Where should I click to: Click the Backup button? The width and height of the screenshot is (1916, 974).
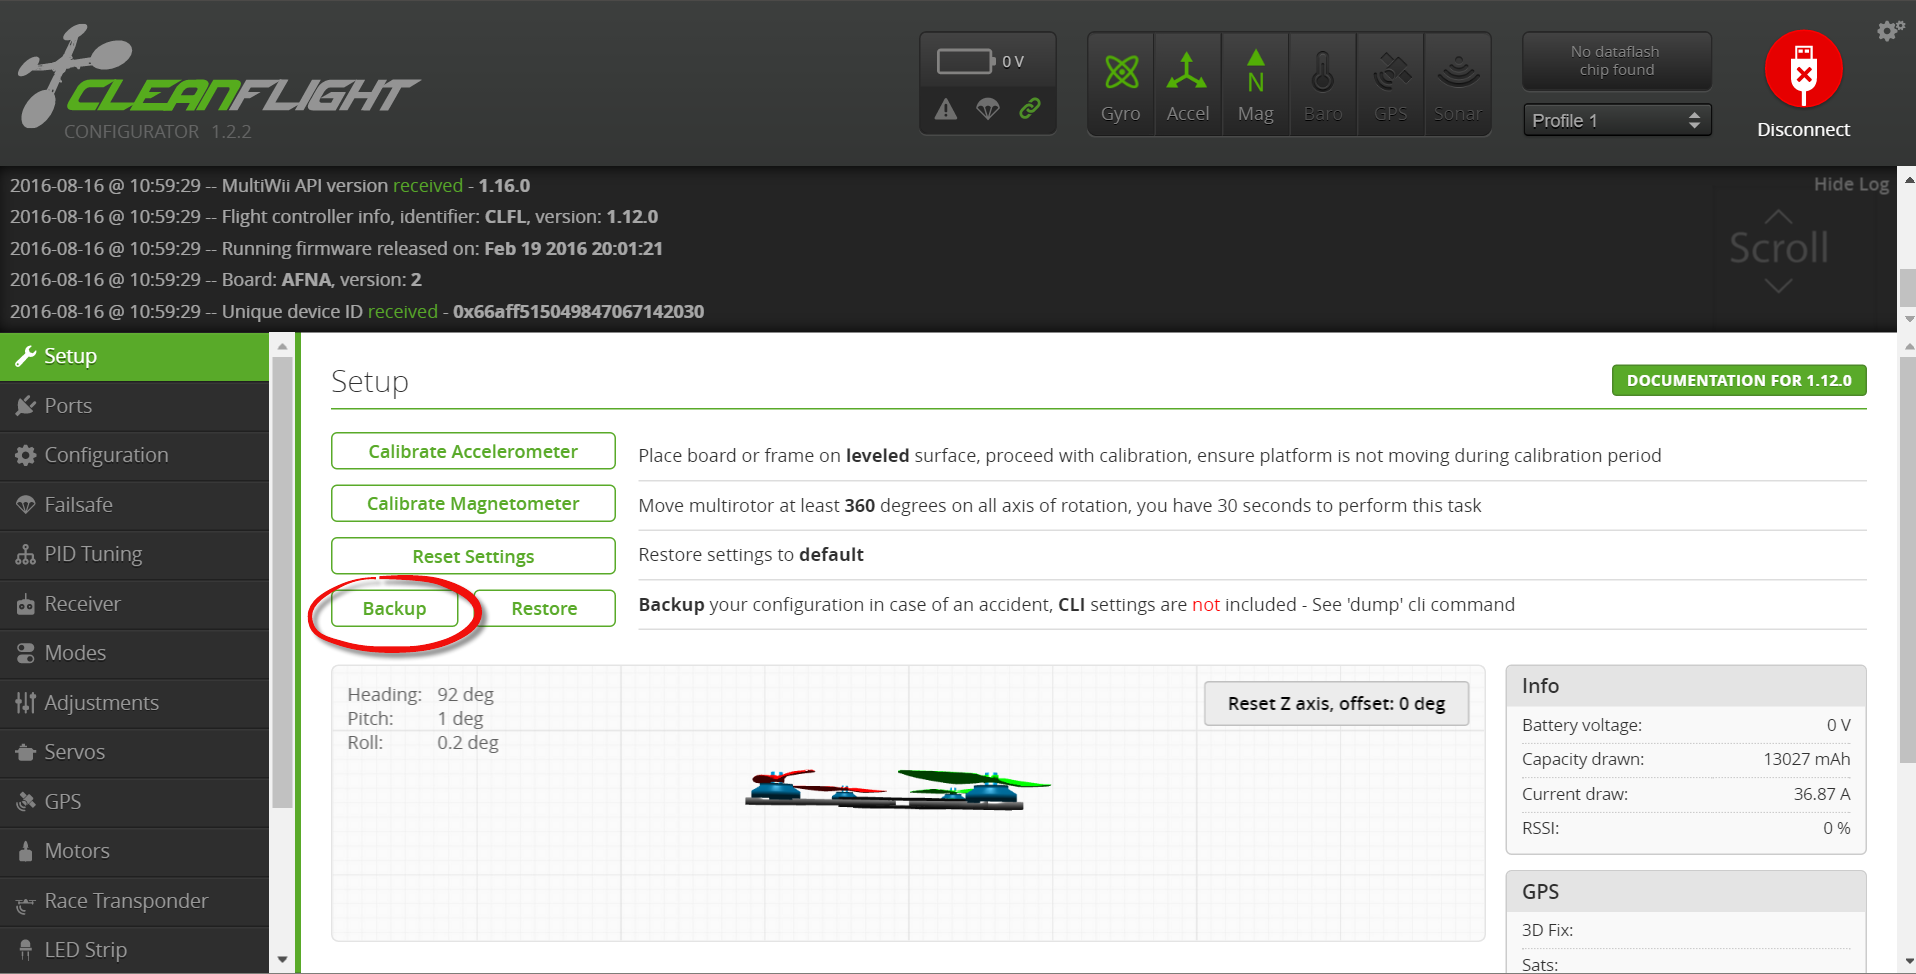(x=394, y=608)
